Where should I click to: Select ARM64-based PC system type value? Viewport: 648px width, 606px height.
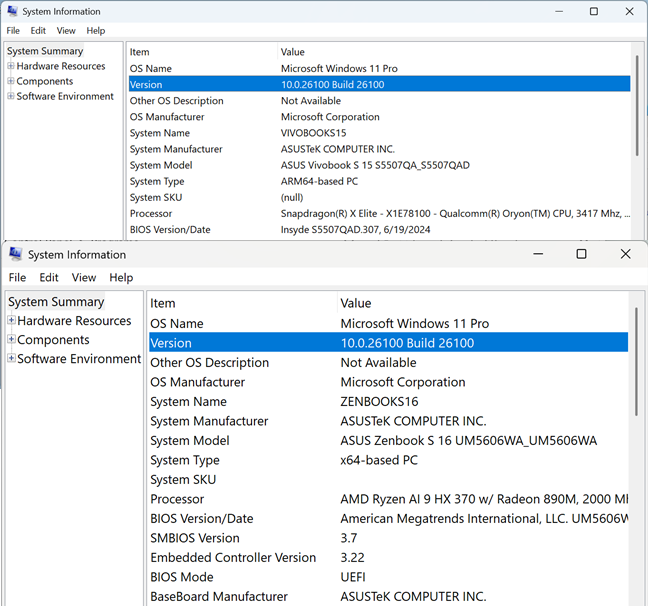click(x=319, y=181)
